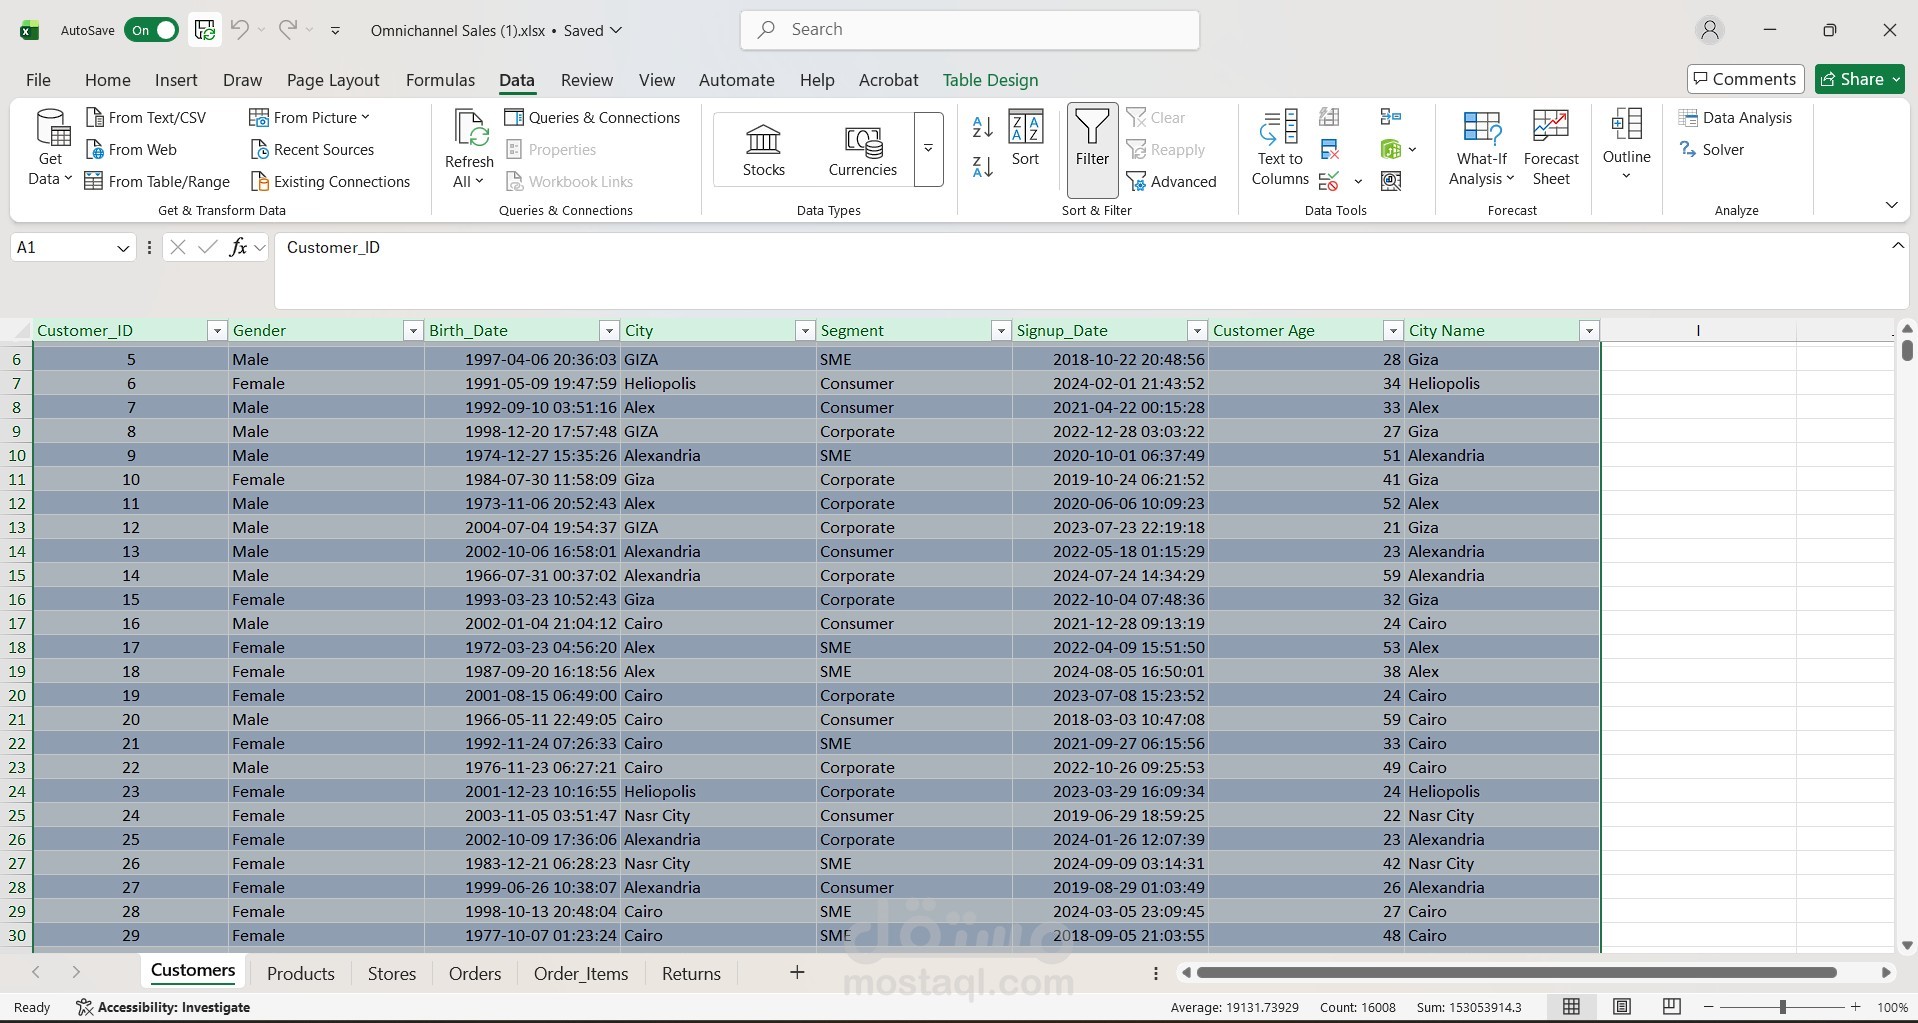Toggle Page Break Preview in status bar
This screenshot has height=1023, width=1918.
1670,1006
